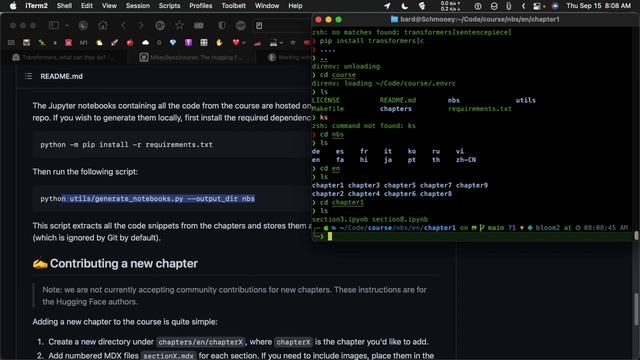Click the browser page vertical scrollbar
Image resolution: width=640 pixels, height=360 pixels.
click(636, 309)
